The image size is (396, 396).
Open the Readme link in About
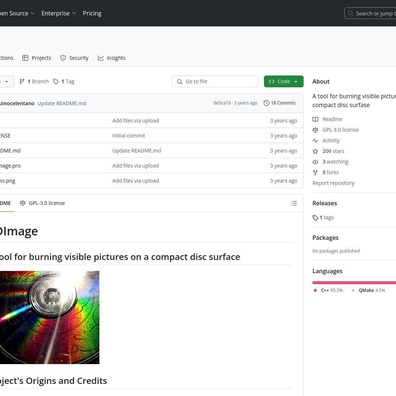[x=332, y=119]
